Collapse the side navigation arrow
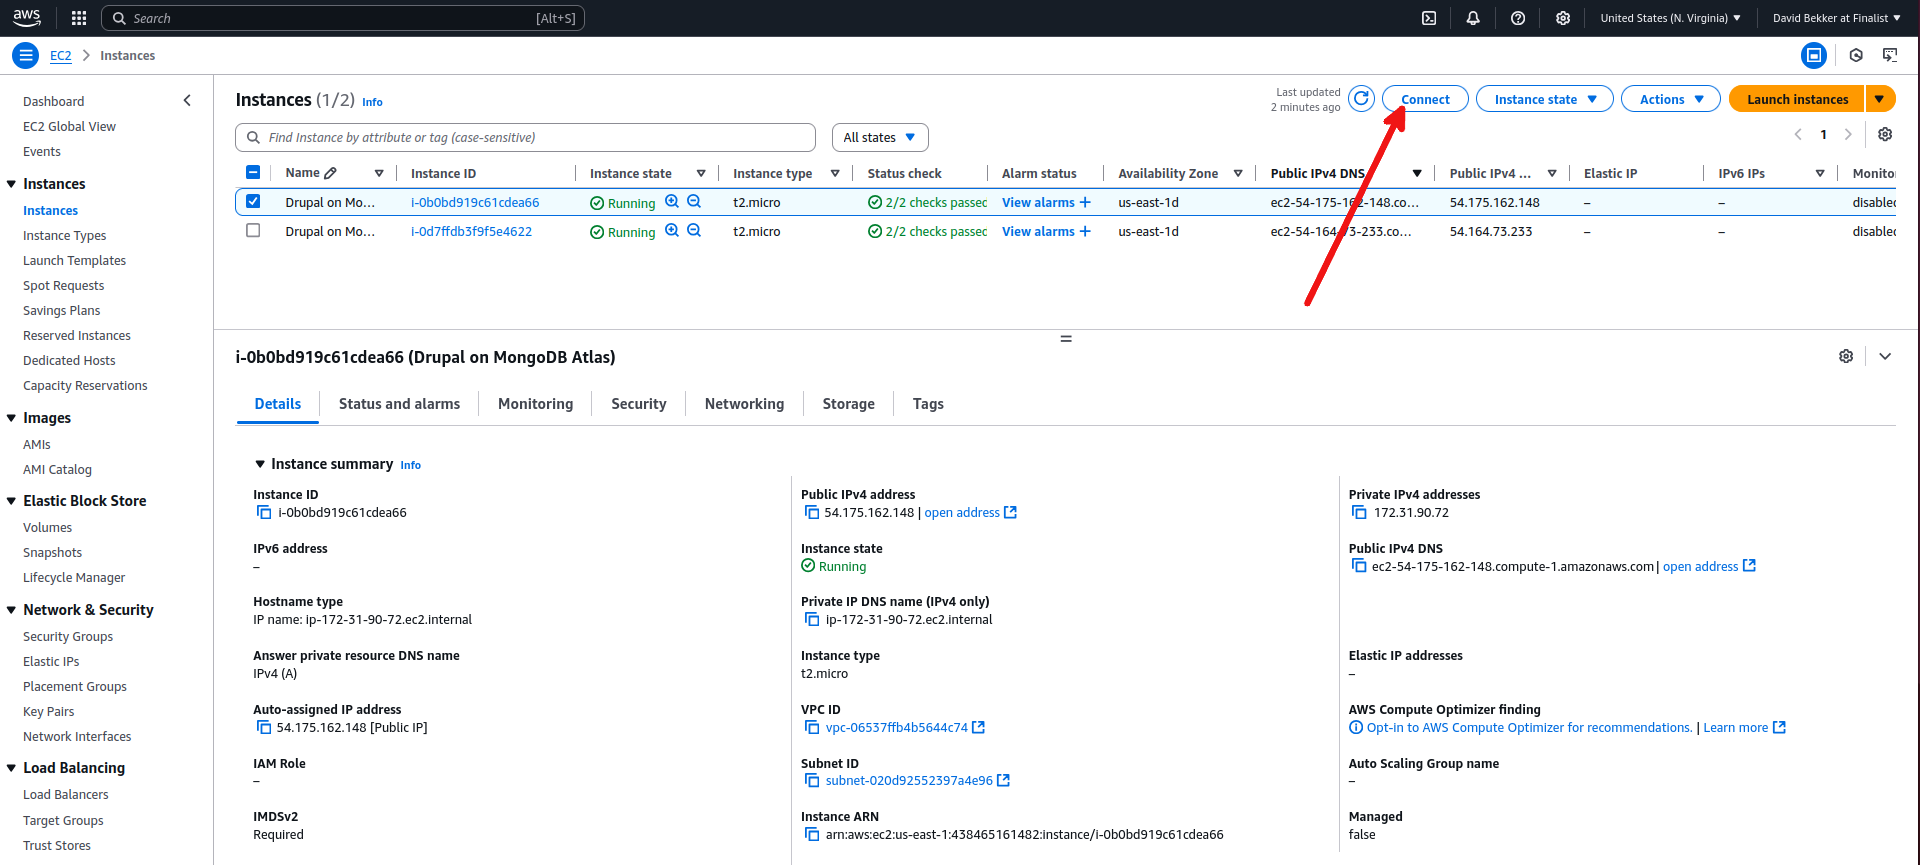Screen dimensions: 1920x865 187,101
